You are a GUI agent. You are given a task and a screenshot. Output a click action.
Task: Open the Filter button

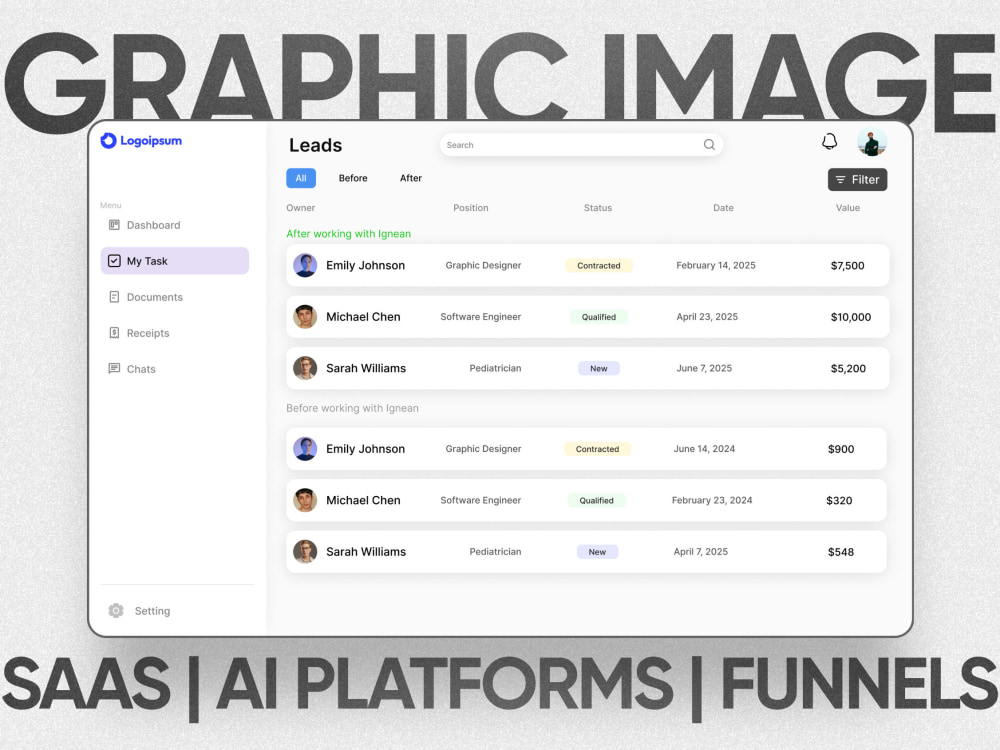pyautogui.click(x=857, y=180)
